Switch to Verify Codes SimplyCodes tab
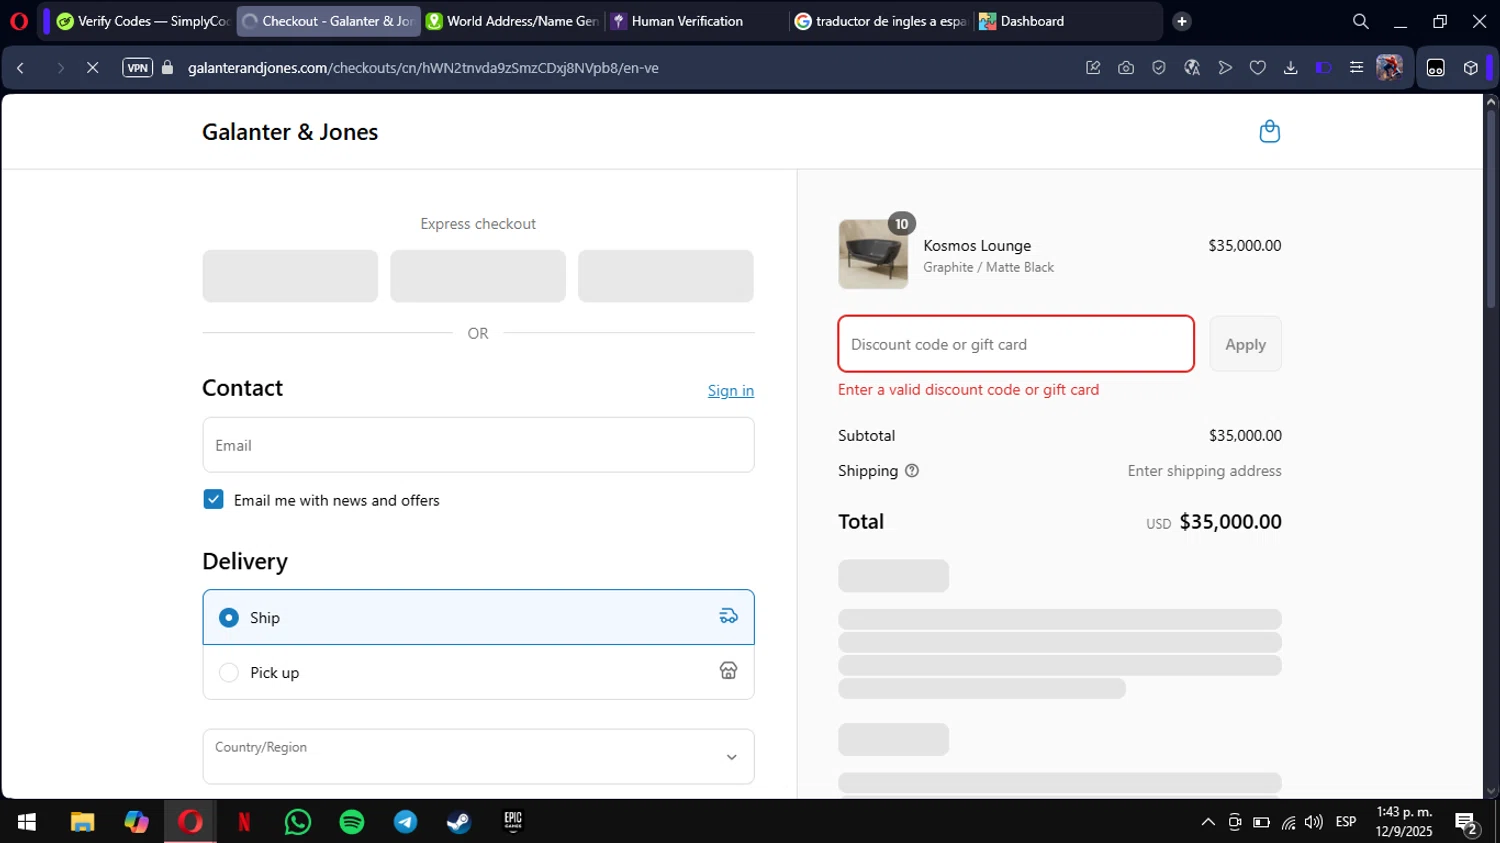This screenshot has height=843, width=1500. [x=143, y=21]
